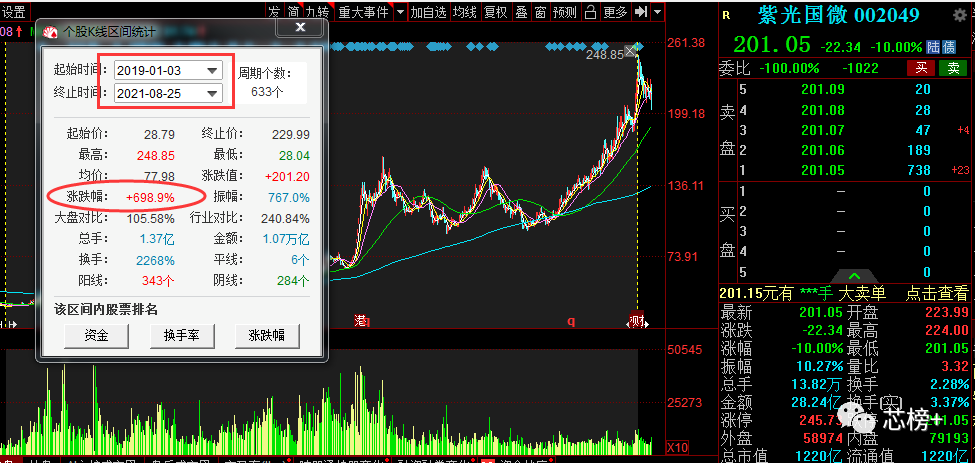Click the 50545 volume axis label
Screen dimensions: 975x463
tap(684, 349)
